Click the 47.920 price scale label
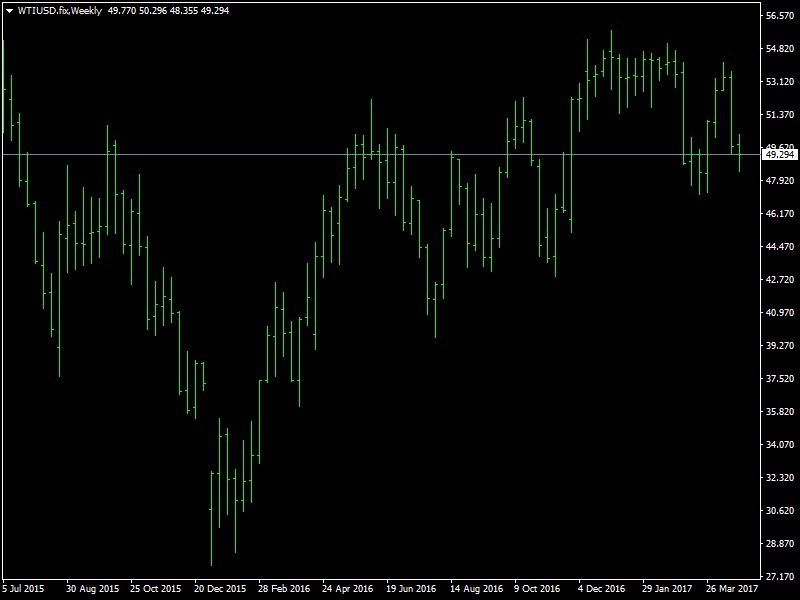800x600 pixels. point(780,181)
